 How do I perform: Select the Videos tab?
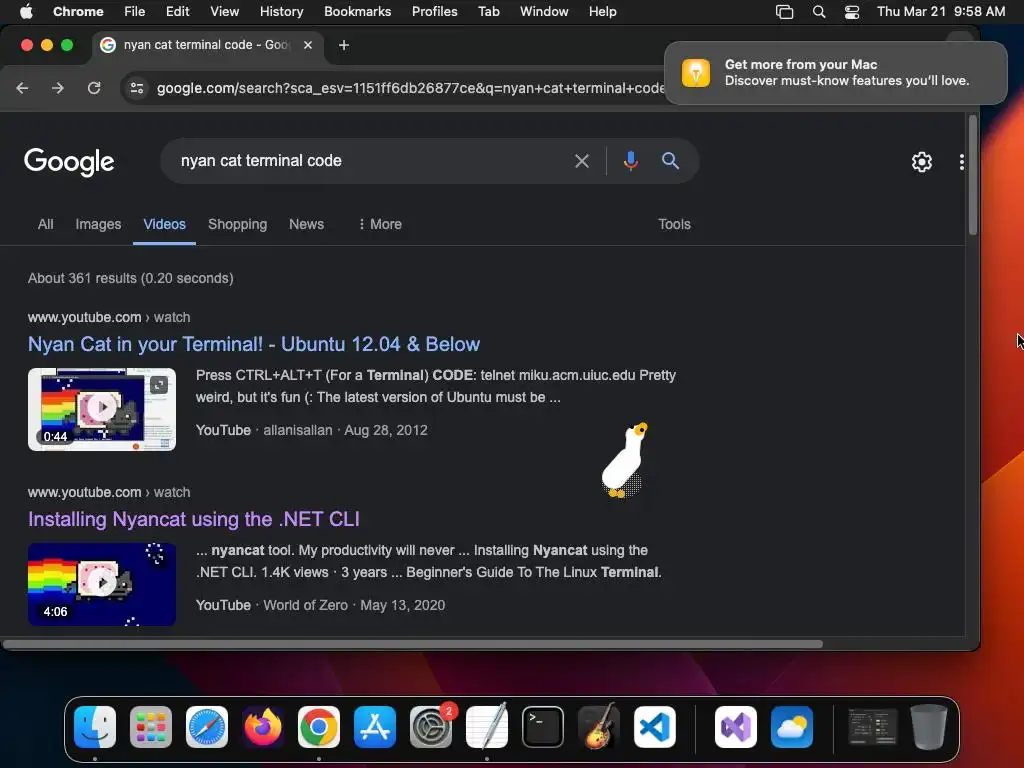[x=165, y=224]
